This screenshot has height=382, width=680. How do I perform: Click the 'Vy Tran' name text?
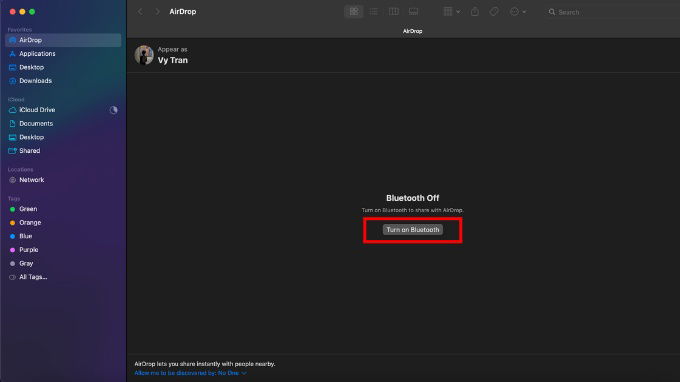click(x=173, y=60)
